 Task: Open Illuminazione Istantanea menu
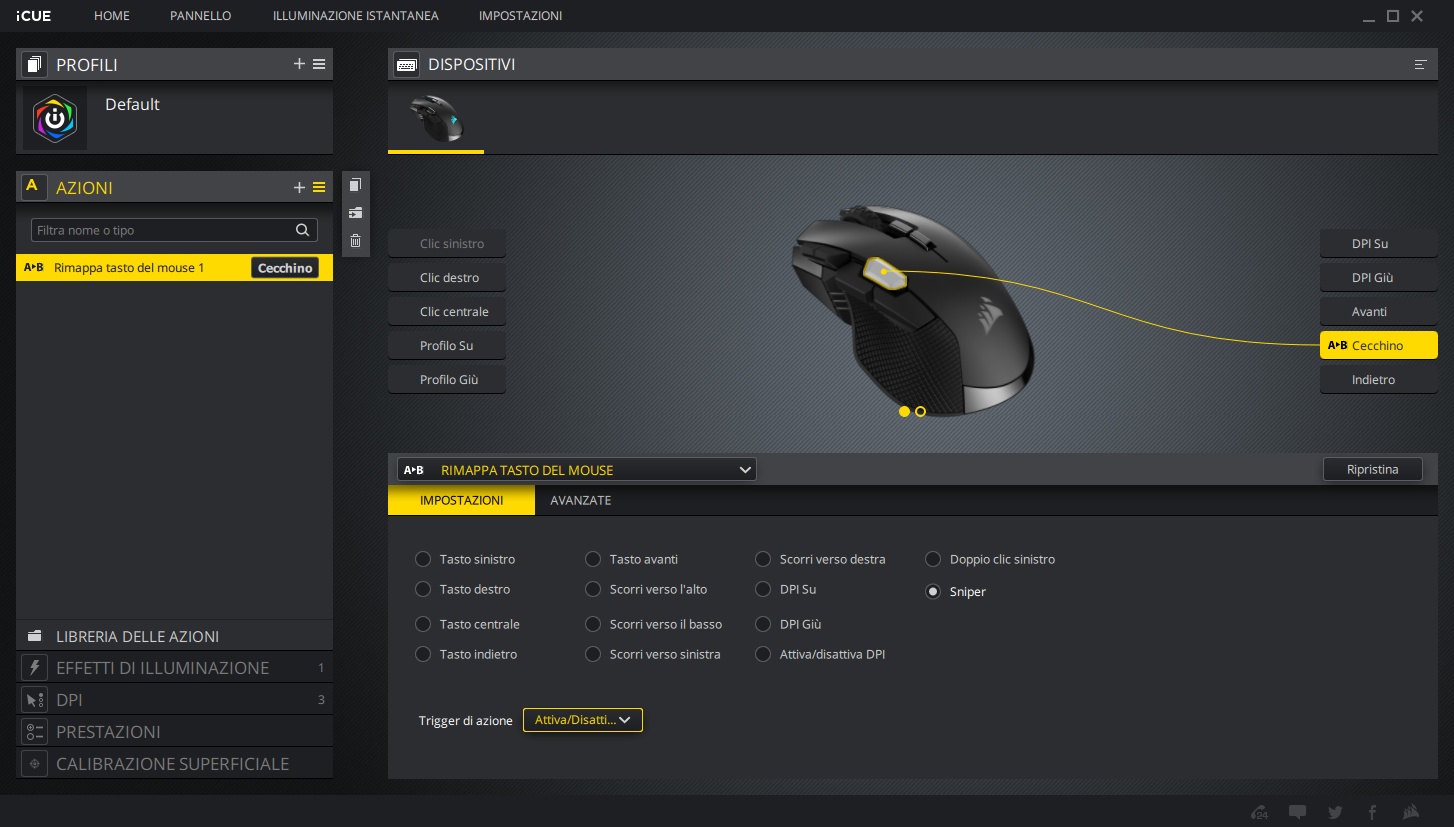[x=355, y=16]
